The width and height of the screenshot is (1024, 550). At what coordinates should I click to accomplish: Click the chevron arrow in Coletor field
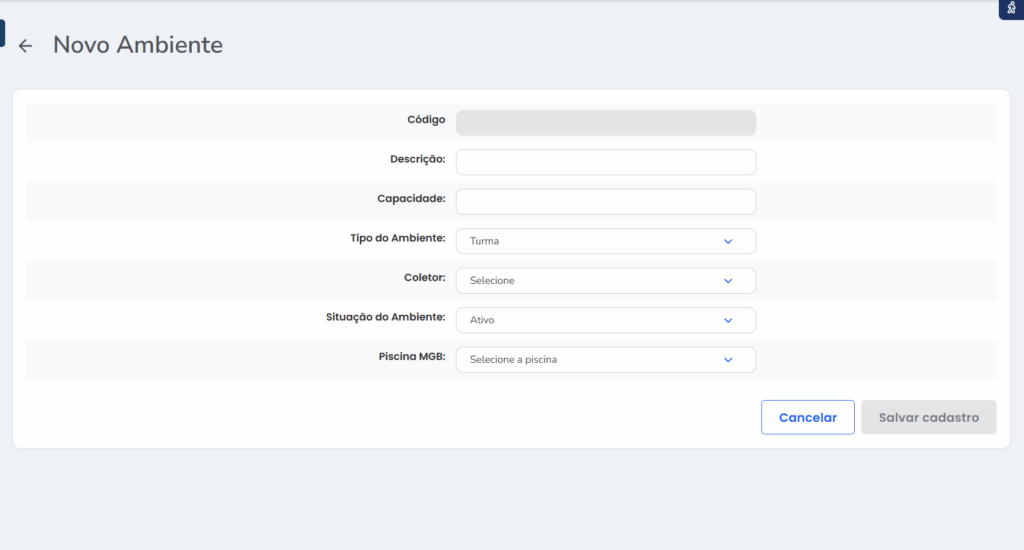[x=728, y=281]
